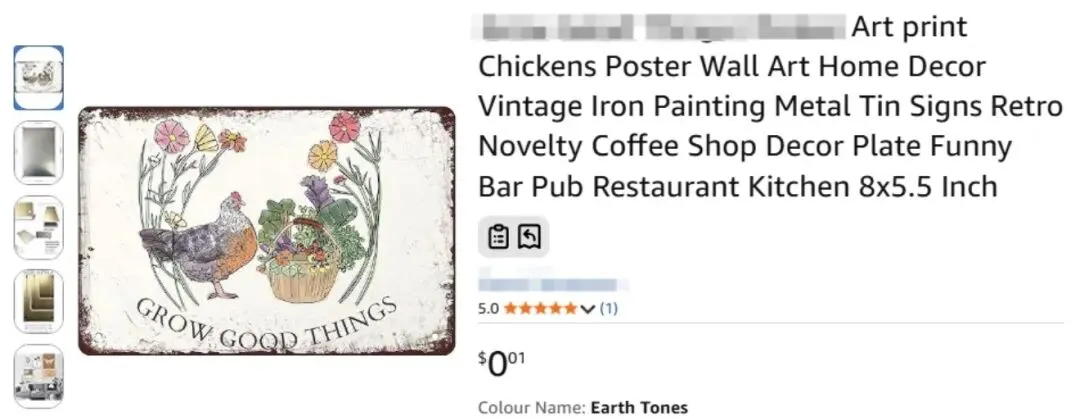Click the chicken illustration in main image
Screen dimensions: 1080x419
coord(198,244)
